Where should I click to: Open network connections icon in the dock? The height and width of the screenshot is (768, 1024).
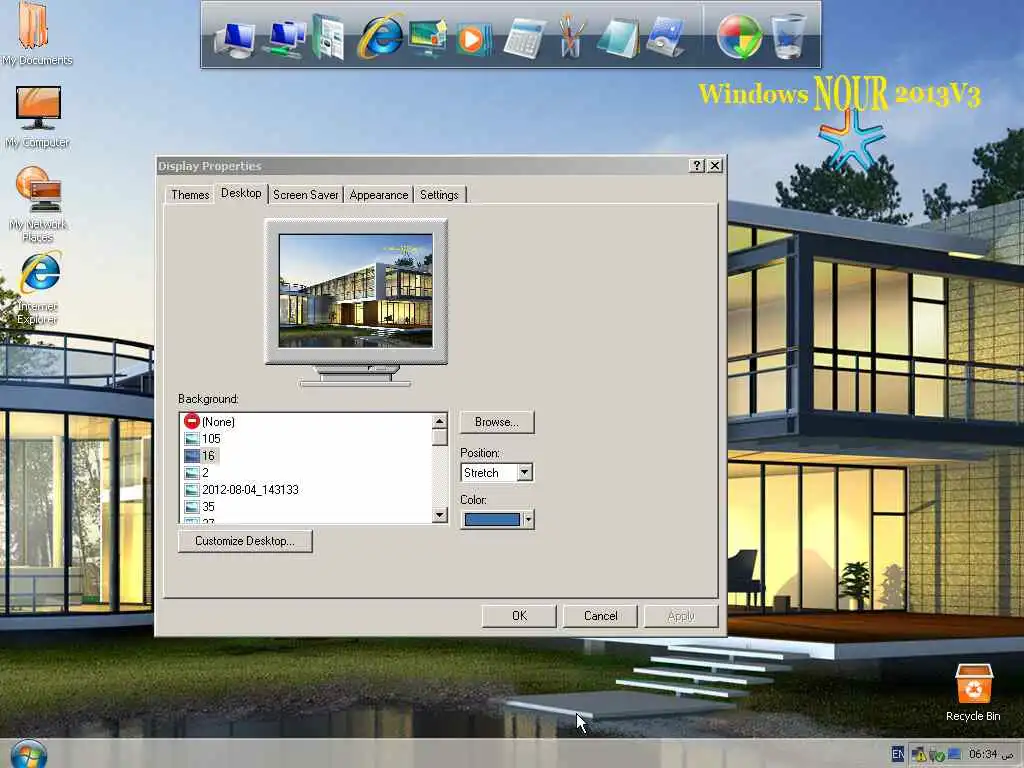[285, 39]
